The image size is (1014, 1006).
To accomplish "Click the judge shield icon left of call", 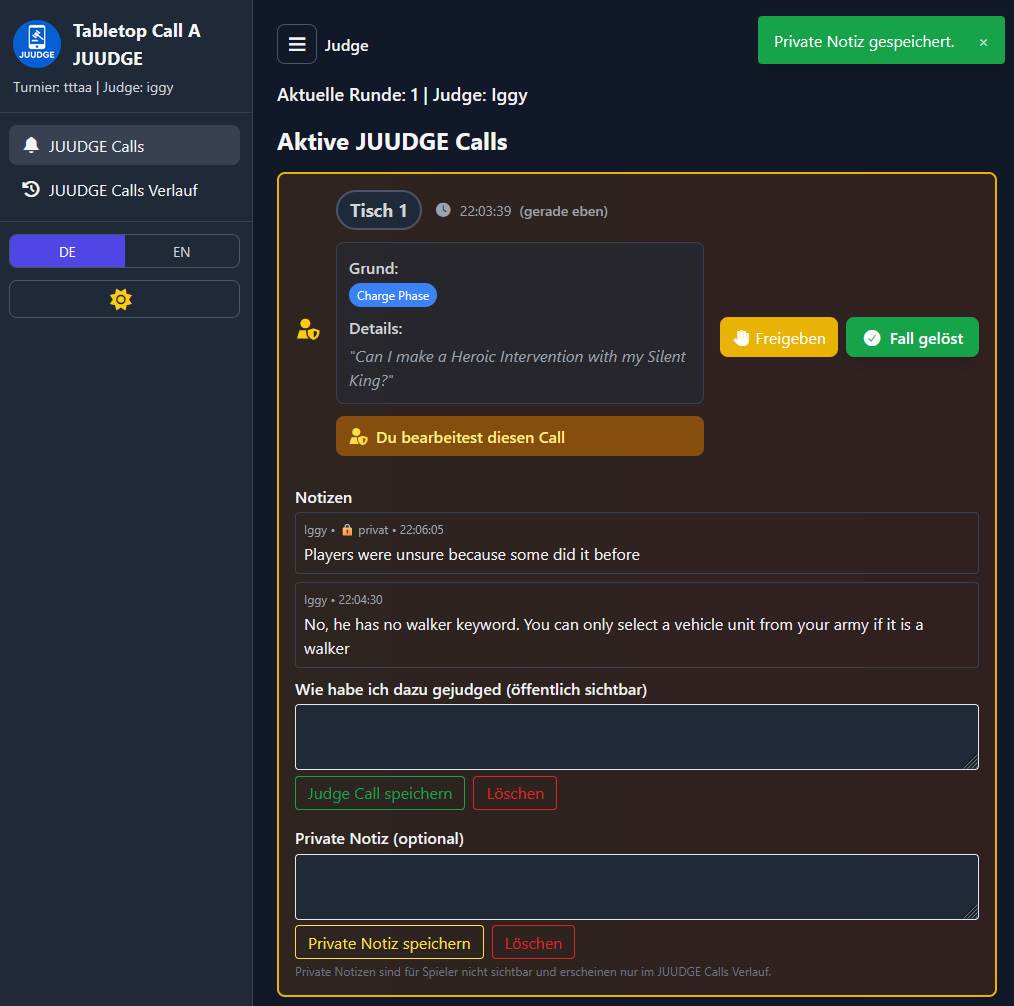I will tap(308, 329).
